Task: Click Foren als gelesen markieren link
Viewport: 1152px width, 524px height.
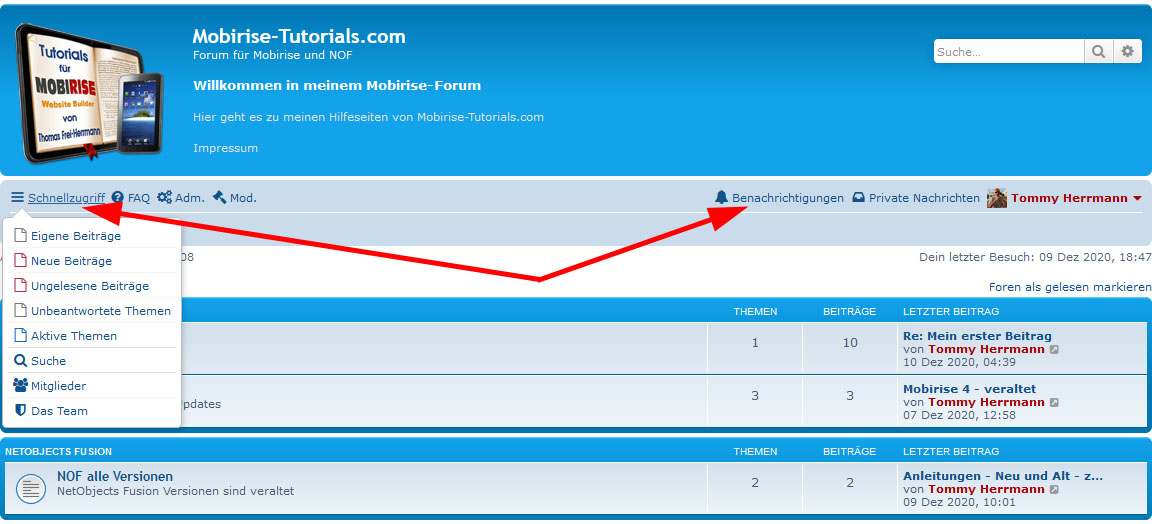Action: point(1070,287)
